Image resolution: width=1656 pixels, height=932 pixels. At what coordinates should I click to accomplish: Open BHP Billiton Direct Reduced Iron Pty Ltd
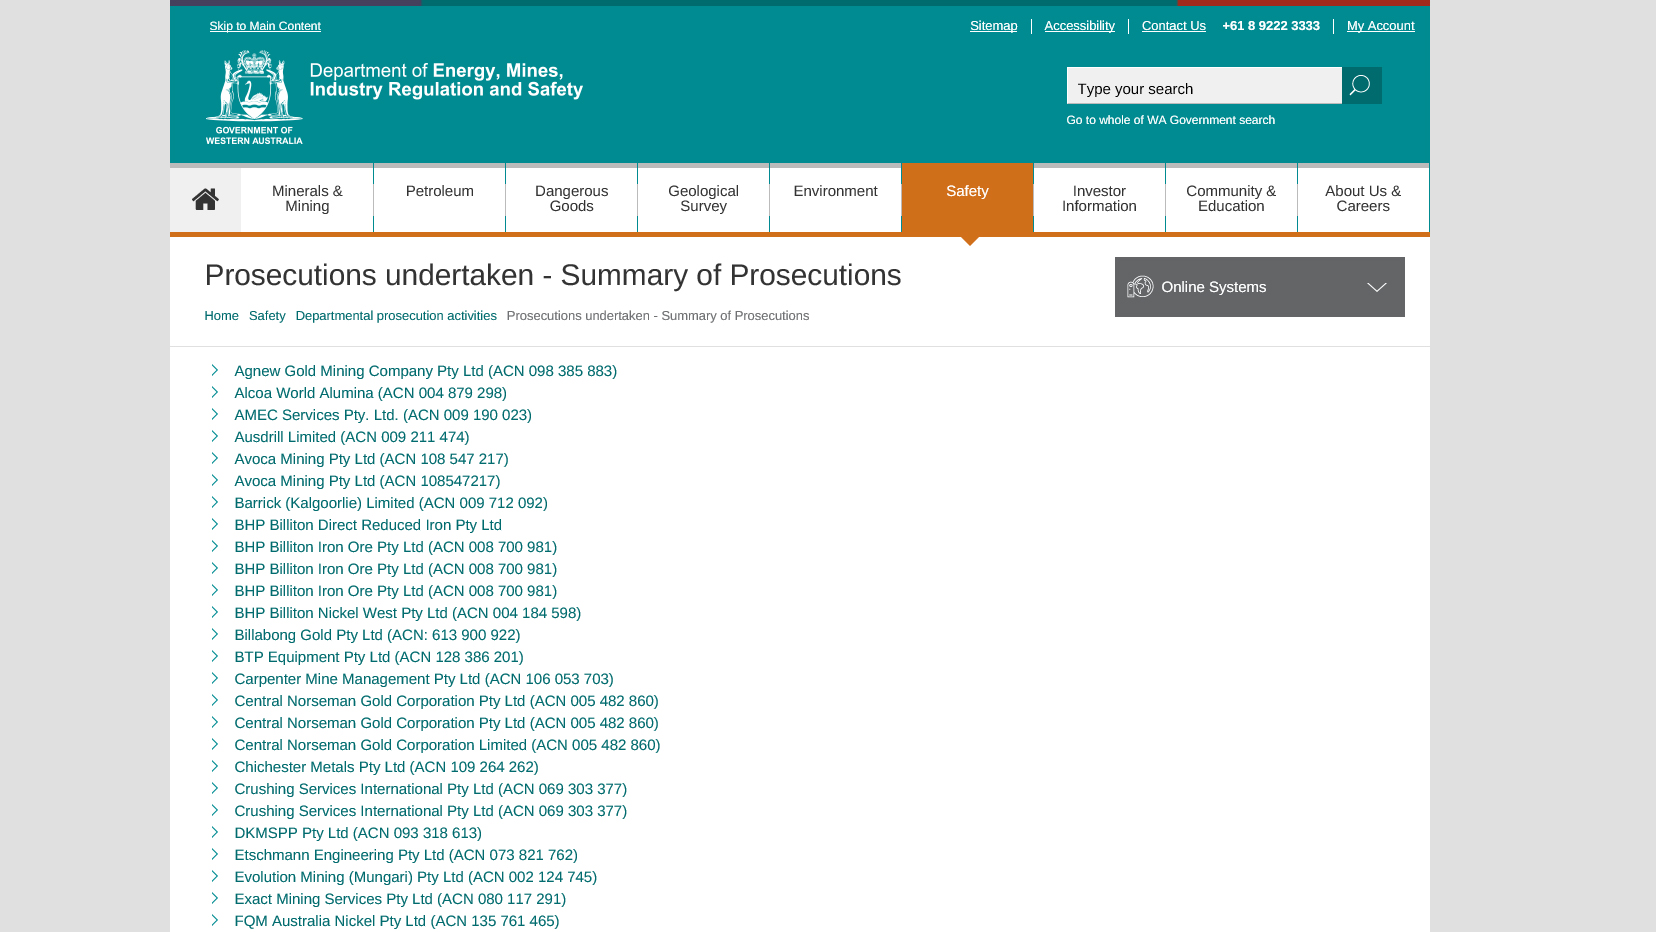pyautogui.click(x=368, y=525)
